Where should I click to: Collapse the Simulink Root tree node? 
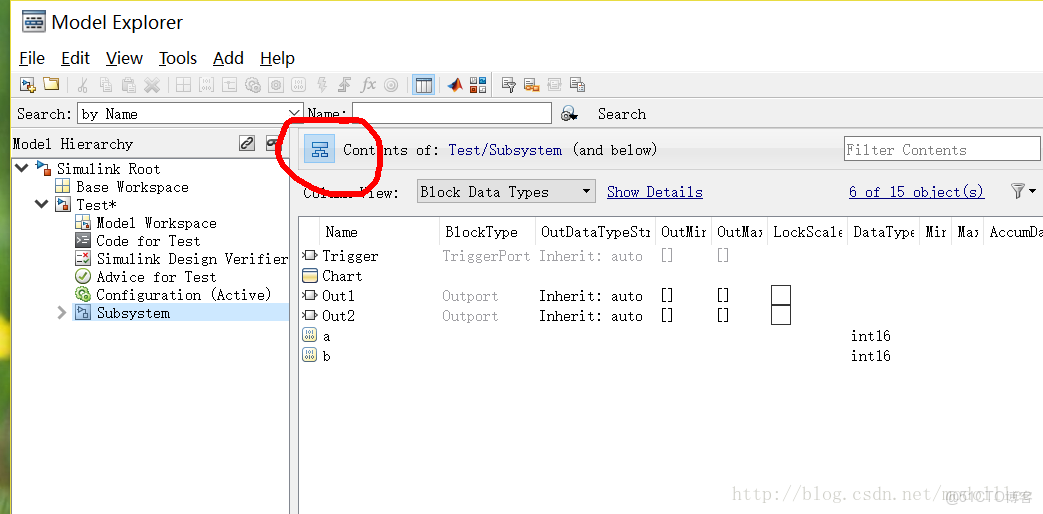click(22, 168)
